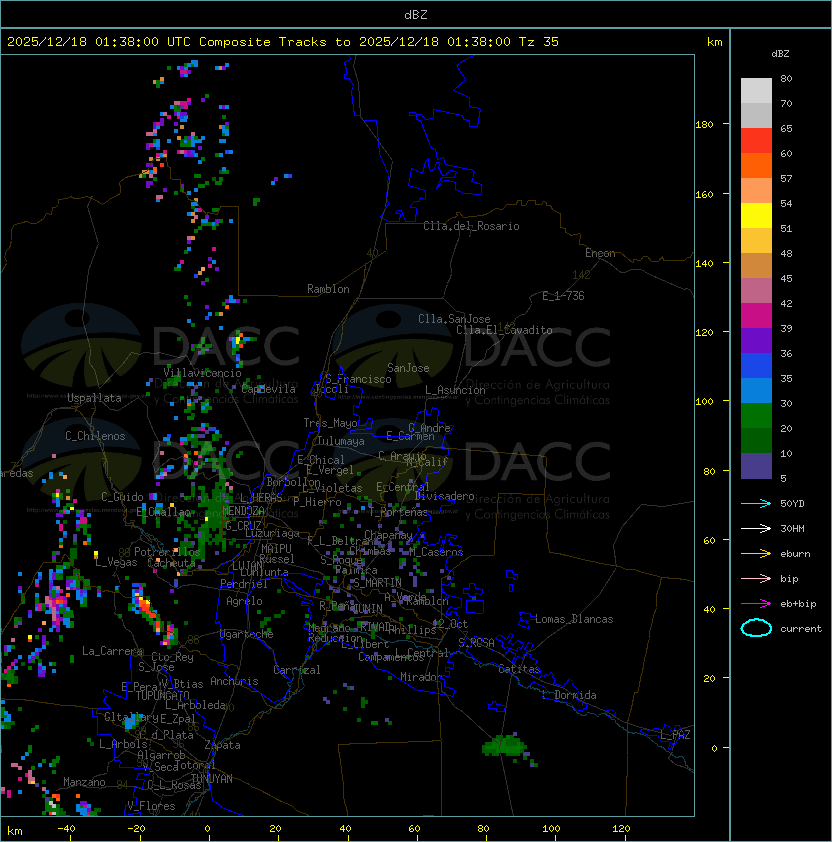Click the 'L_Asuncion' map label

coord(455,390)
